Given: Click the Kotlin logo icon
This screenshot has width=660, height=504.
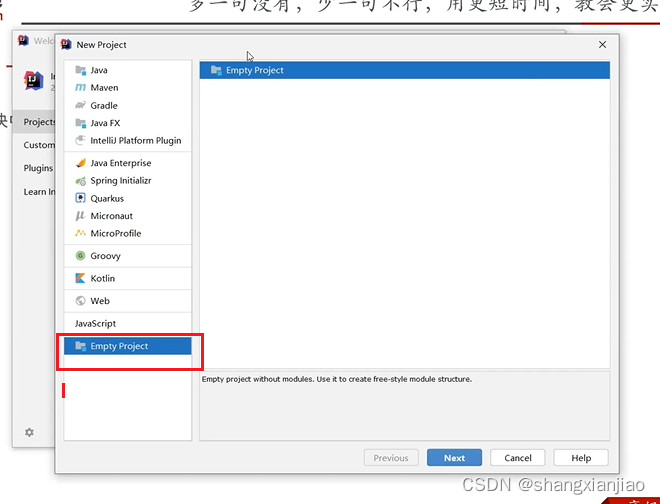Looking at the screenshot, I should point(80,278).
